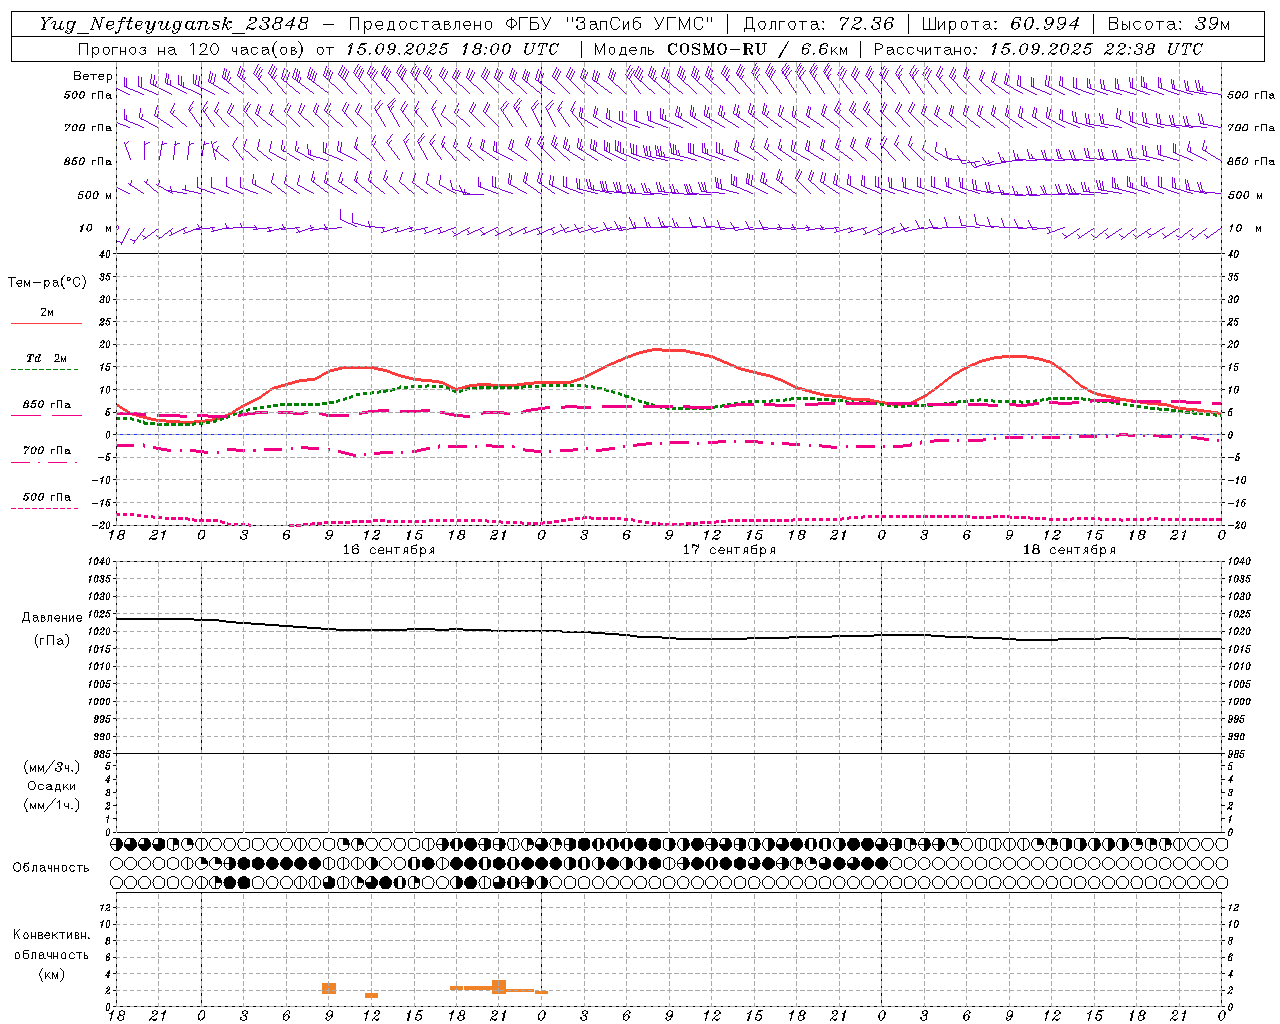Viewport: 1280px width, 1024px height.
Task: Click the station name Yug_Nefteyugansk_23848 in the header
Action: click(174, 24)
